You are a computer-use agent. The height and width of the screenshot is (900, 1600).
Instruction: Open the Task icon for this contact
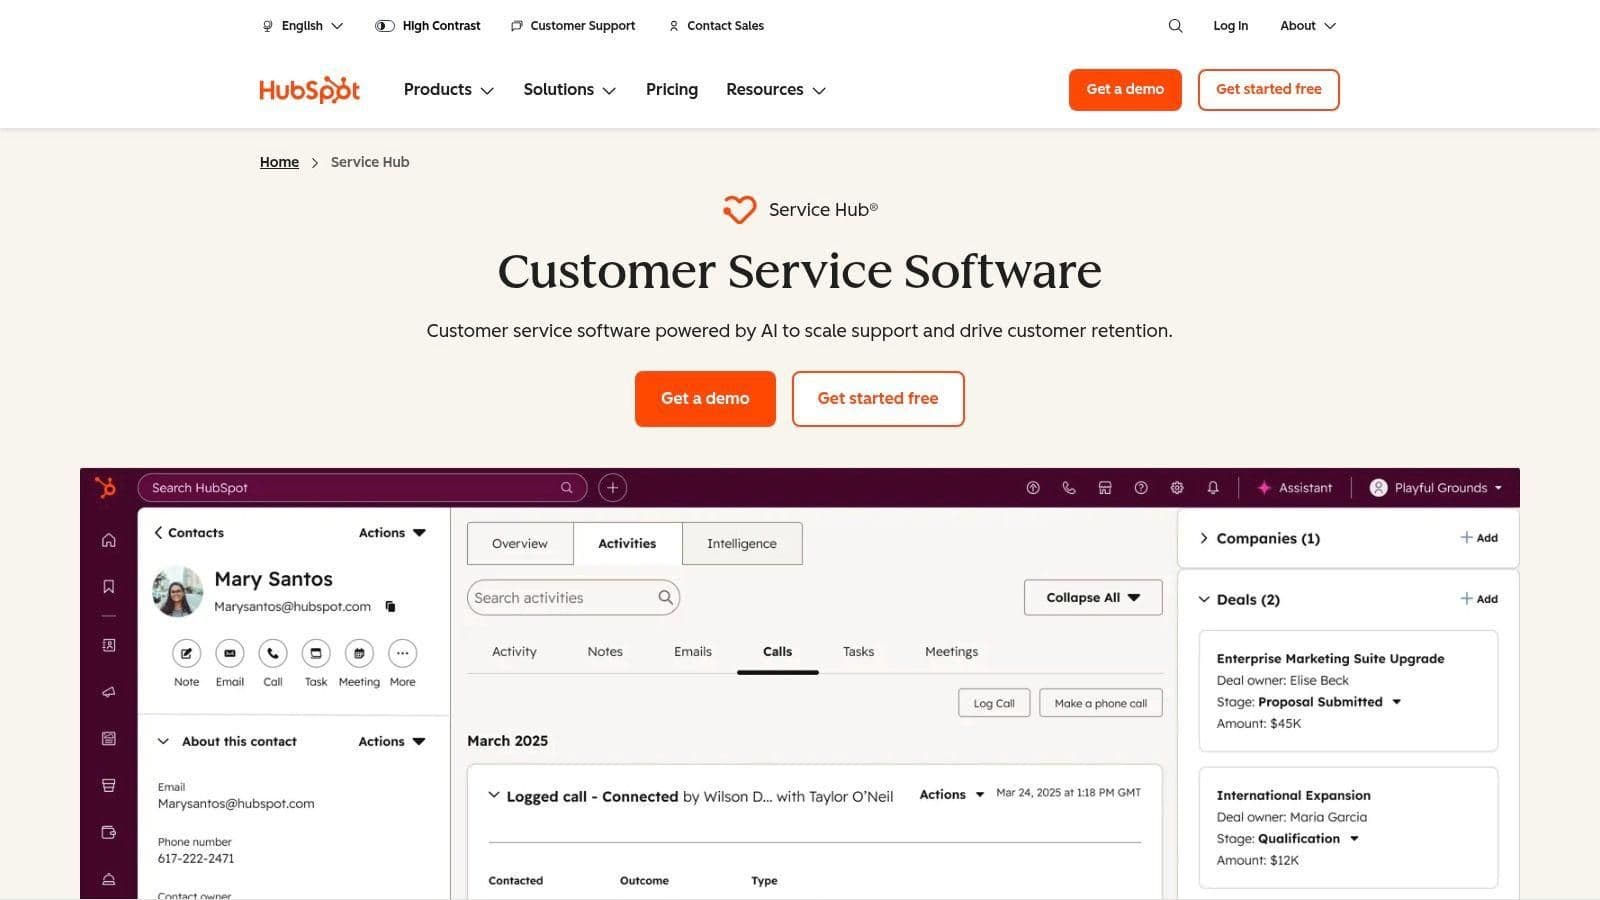(x=315, y=653)
